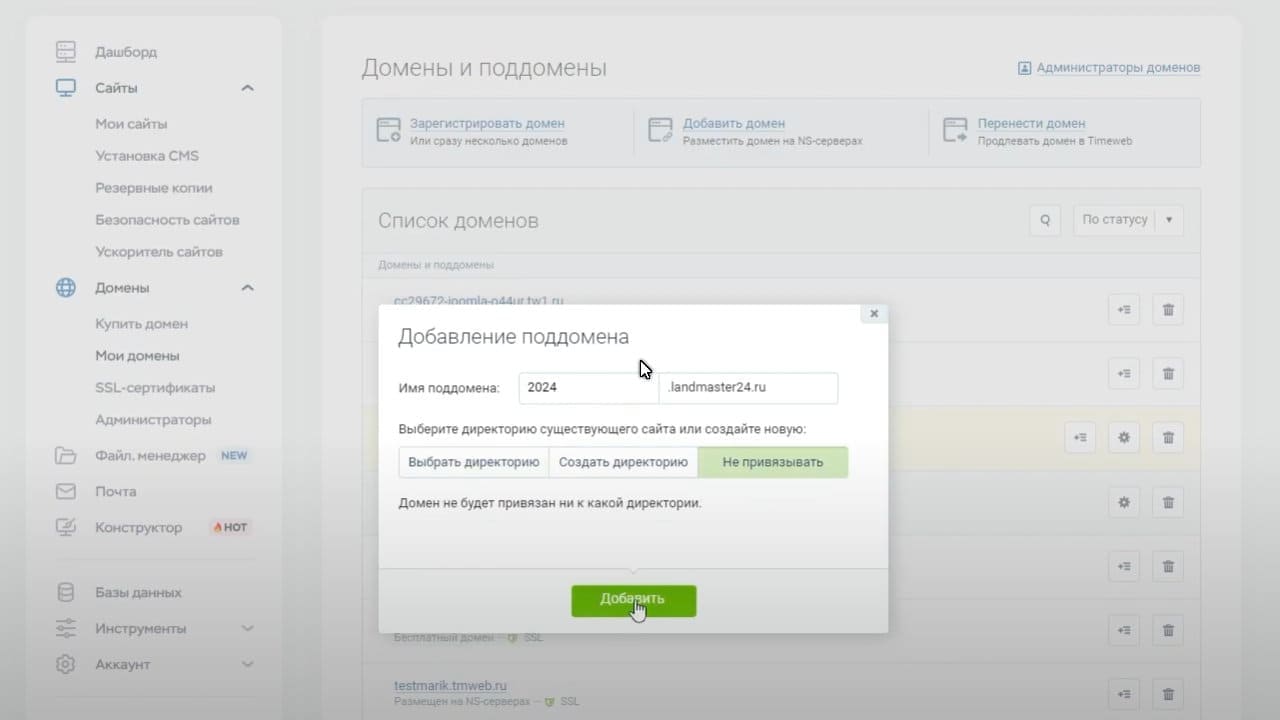Viewport: 1280px width, 720px height.
Task: Open Мои домены in sidebar
Action: 137,356
